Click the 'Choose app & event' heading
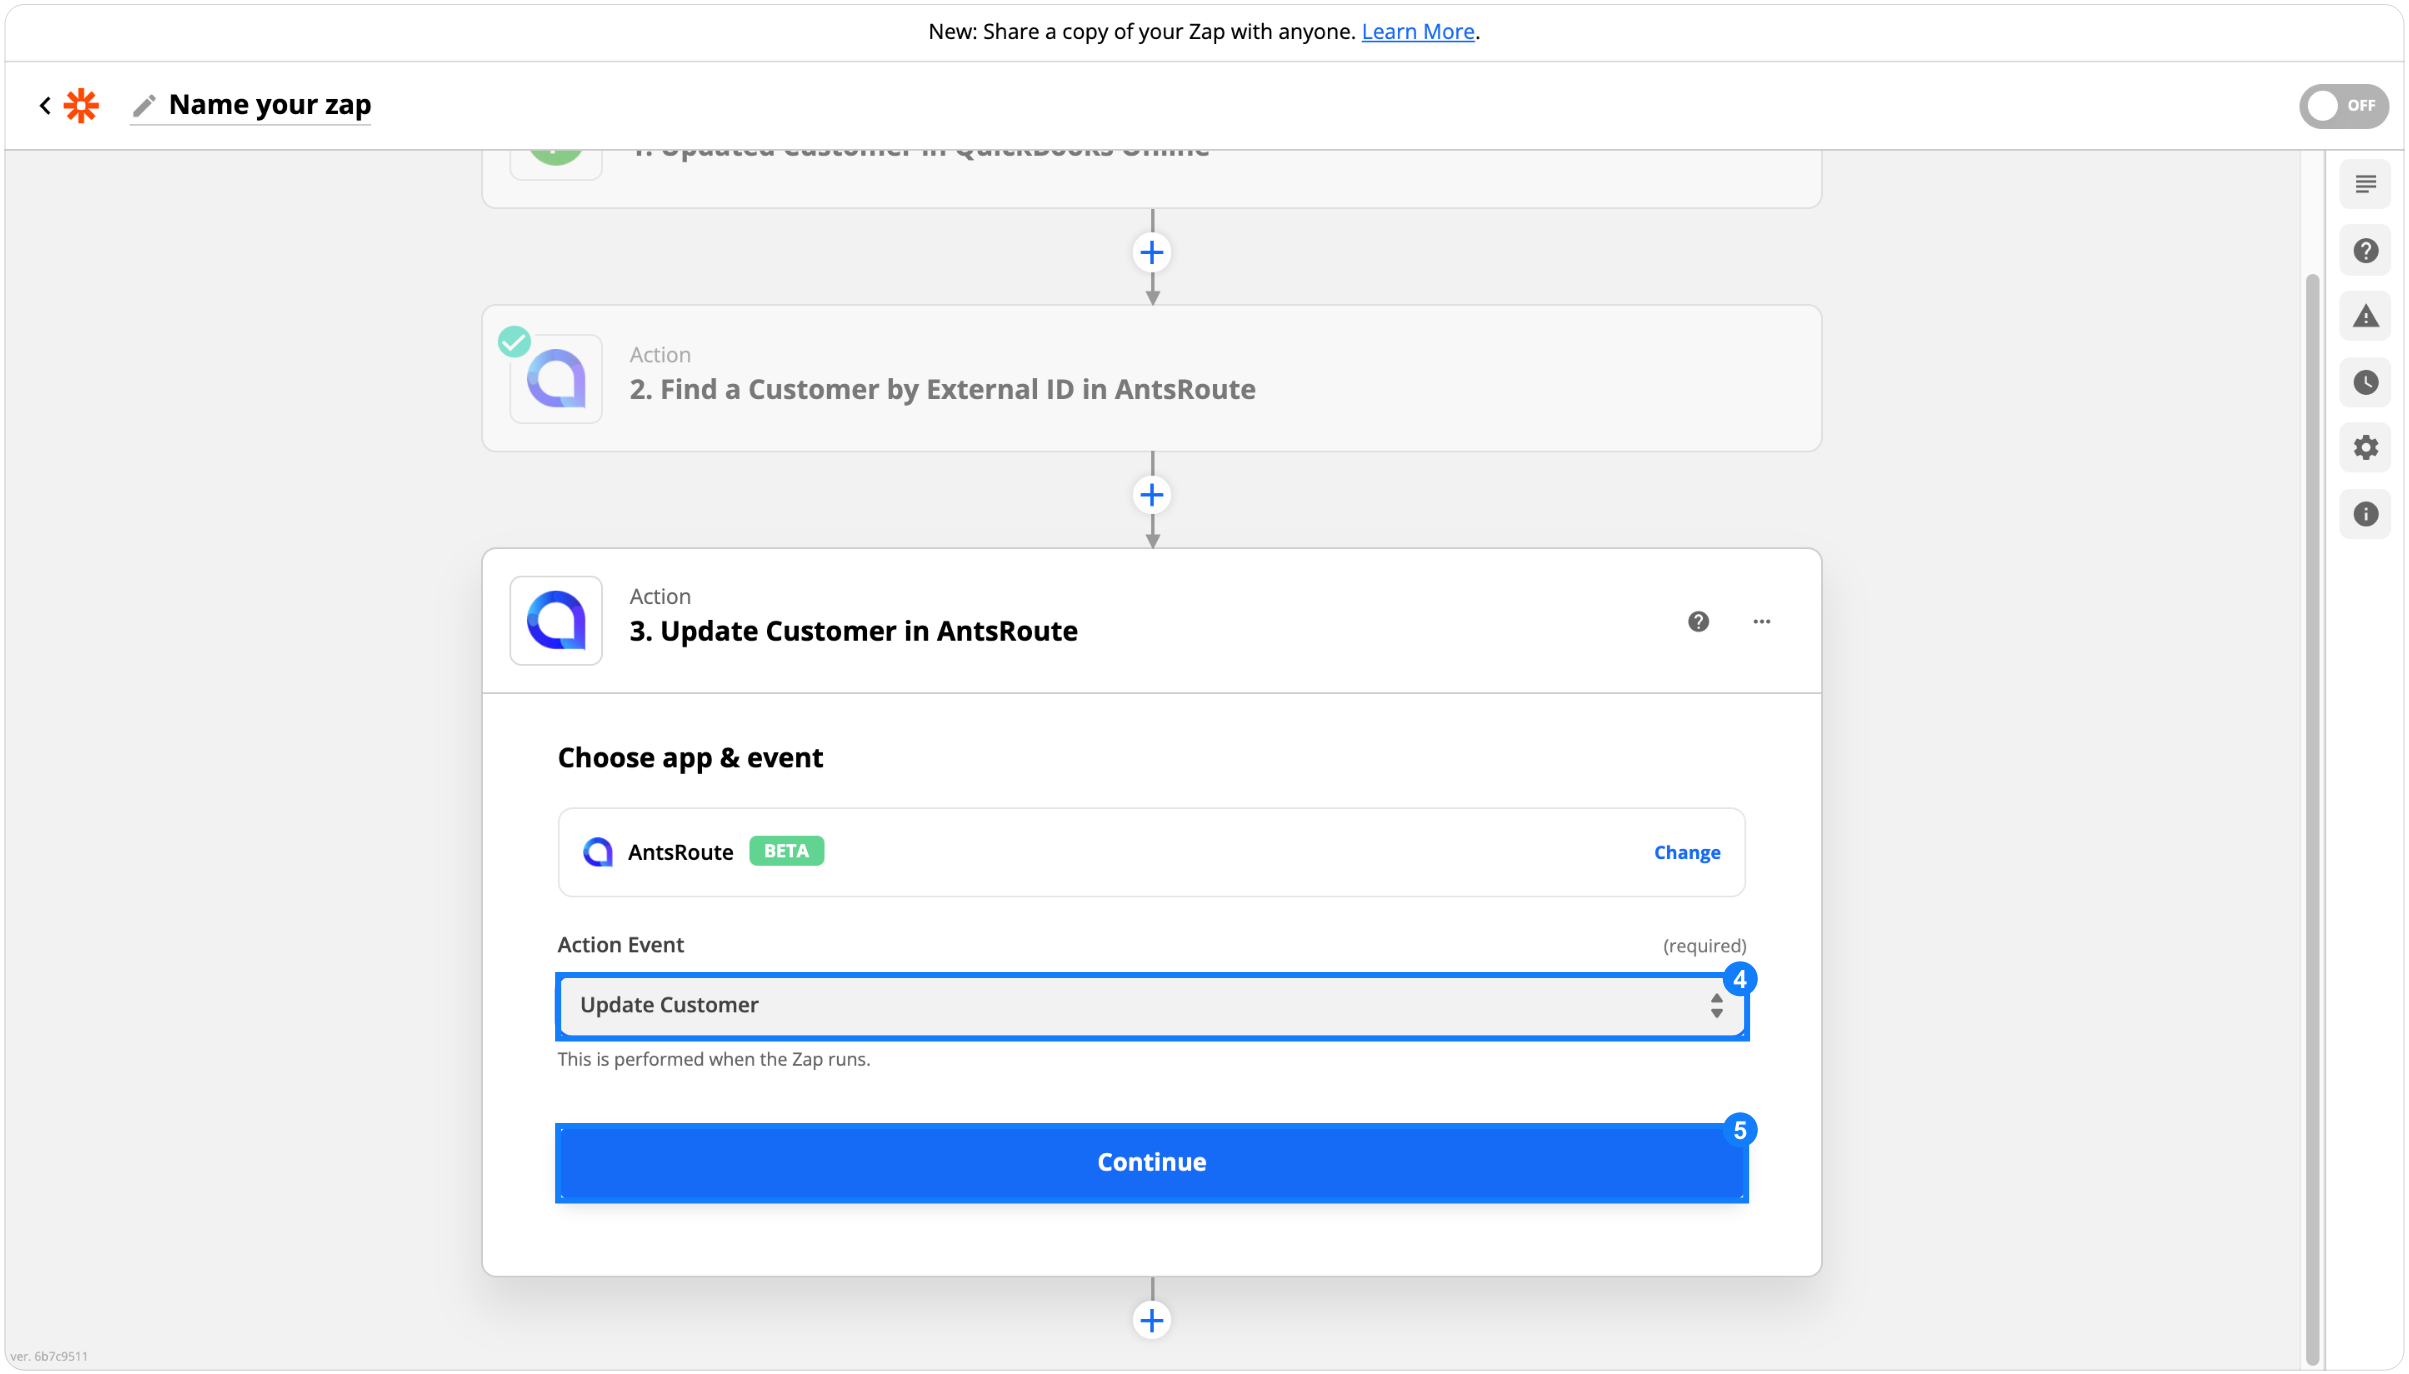Viewport: 2409px width, 1374px height. [690, 757]
